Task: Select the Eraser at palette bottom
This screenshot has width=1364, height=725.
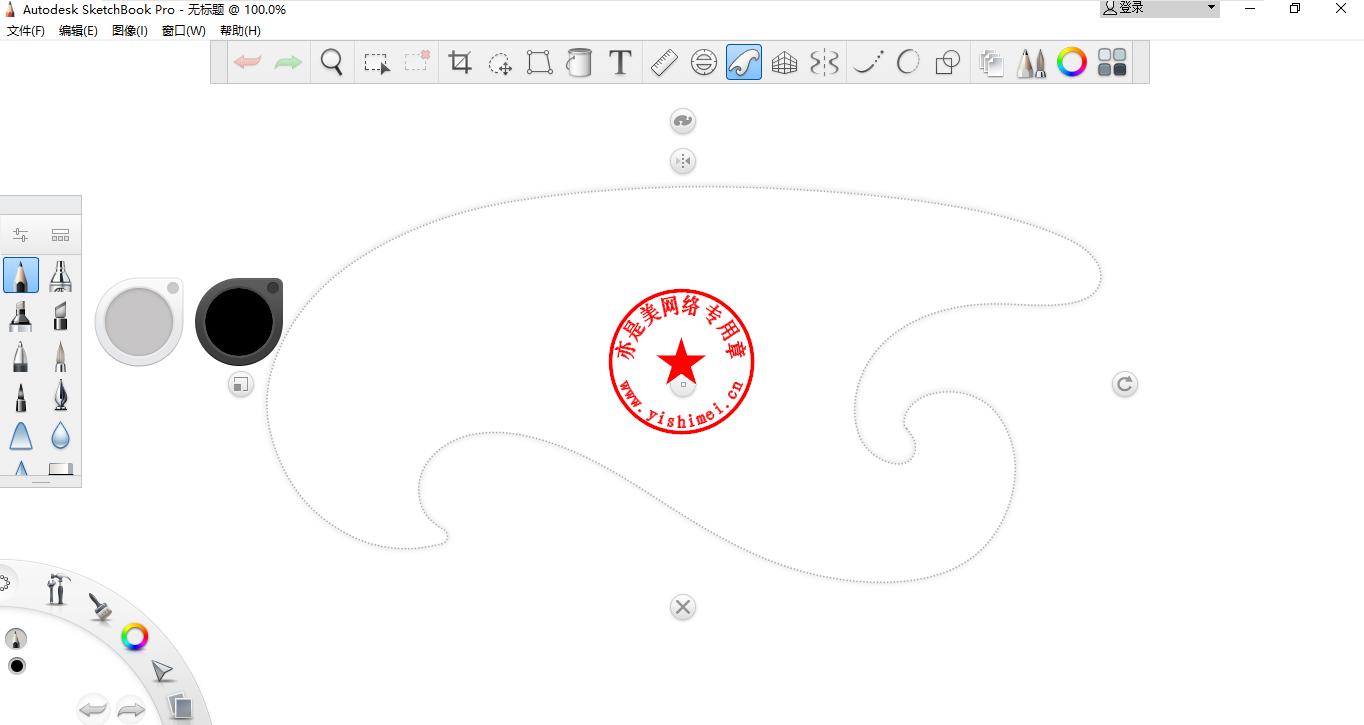Action: coord(61,468)
